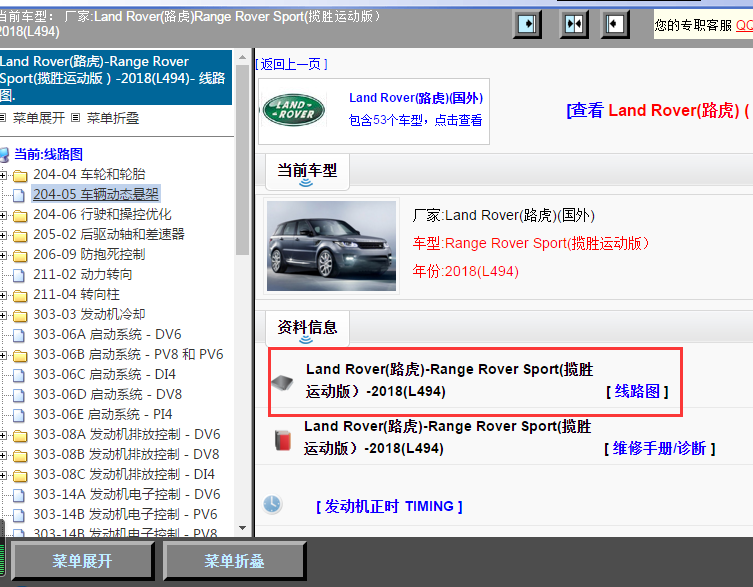The width and height of the screenshot is (753, 587).
Task: Expand the 303-06B 启动系统 tree node
Action: coord(3,355)
